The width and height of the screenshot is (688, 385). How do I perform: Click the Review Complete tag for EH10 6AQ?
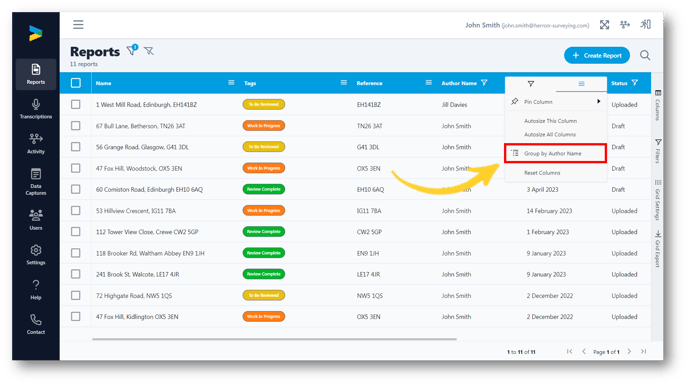(x=264, y=189)
